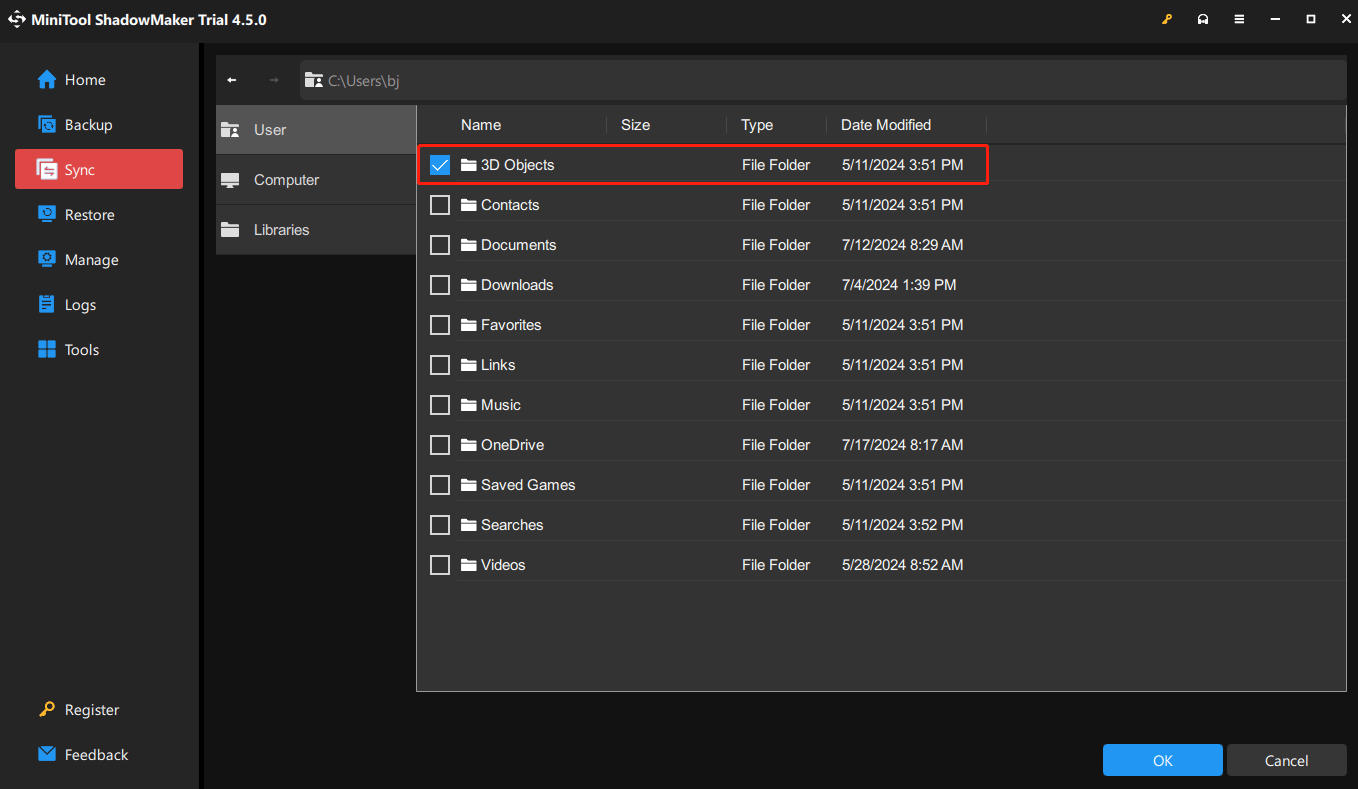Screen dimensions: 1358x789
Task: Click the back navigation arrow
Action: point(232,80)
